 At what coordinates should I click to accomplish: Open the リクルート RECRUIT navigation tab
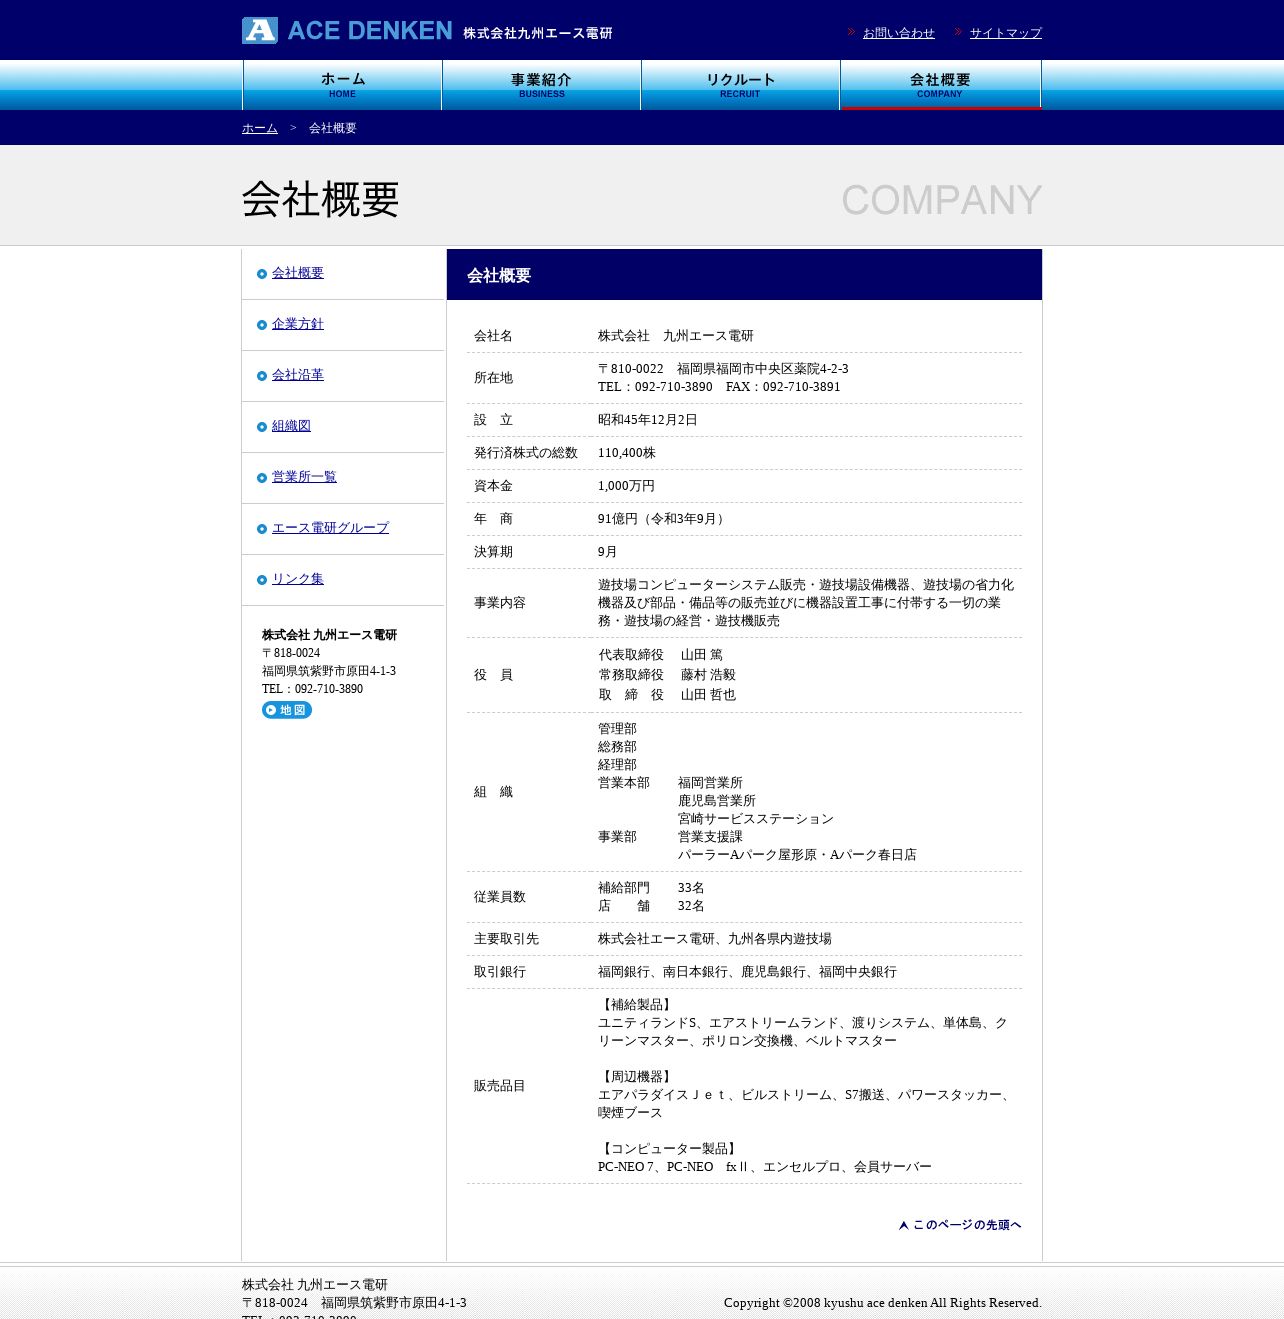[740, 85]
